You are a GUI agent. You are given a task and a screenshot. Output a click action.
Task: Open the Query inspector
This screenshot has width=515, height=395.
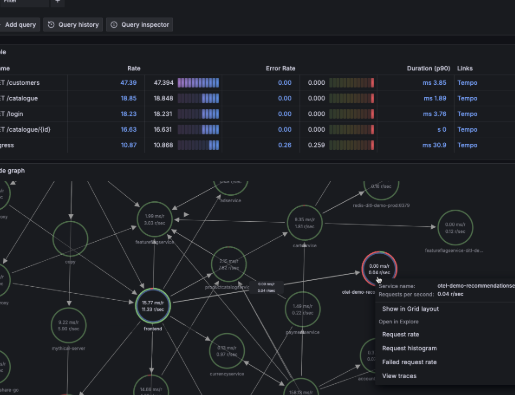(x=139, y=25)
